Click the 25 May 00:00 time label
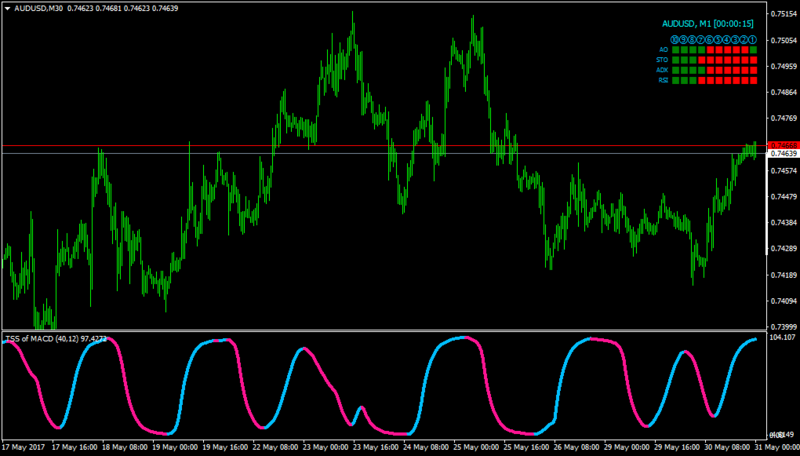 pos(477,447)
